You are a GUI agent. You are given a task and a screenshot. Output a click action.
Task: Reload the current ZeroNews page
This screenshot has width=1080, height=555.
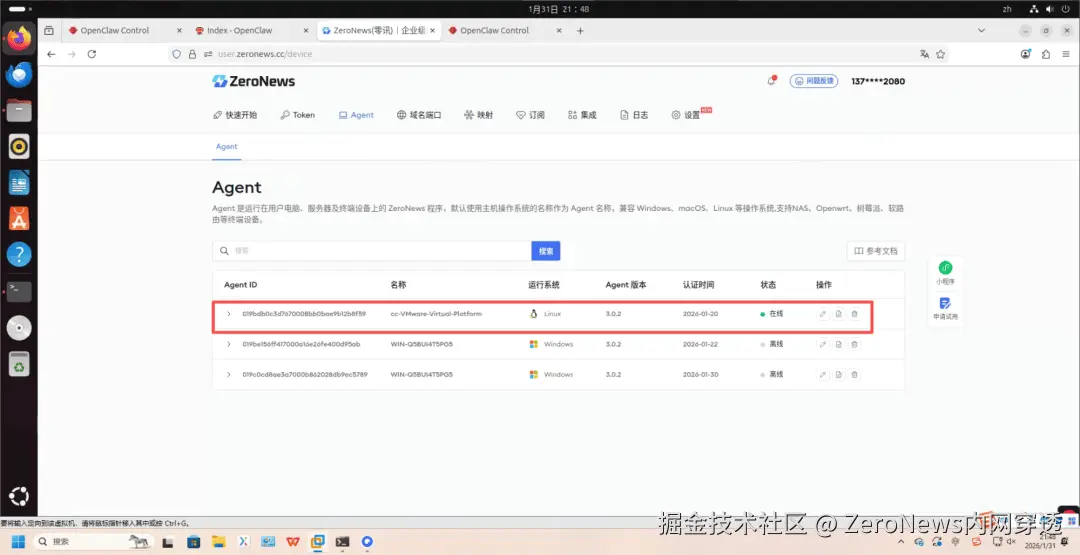(92, 54)
